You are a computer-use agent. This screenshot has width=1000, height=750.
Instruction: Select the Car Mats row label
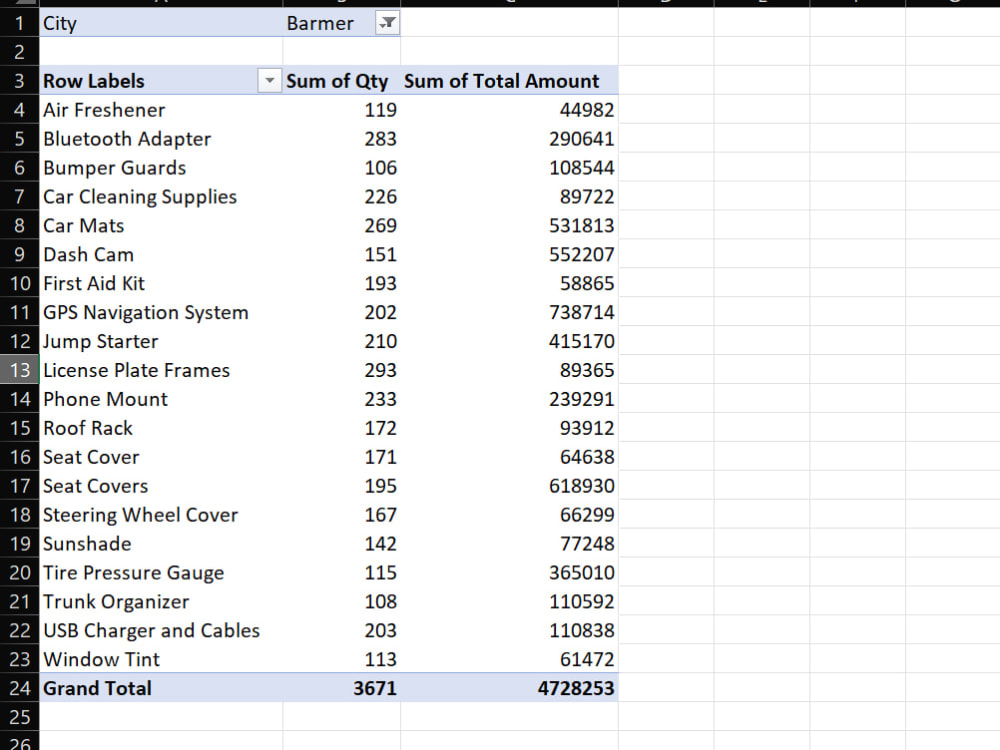click(x=161, y=225)
